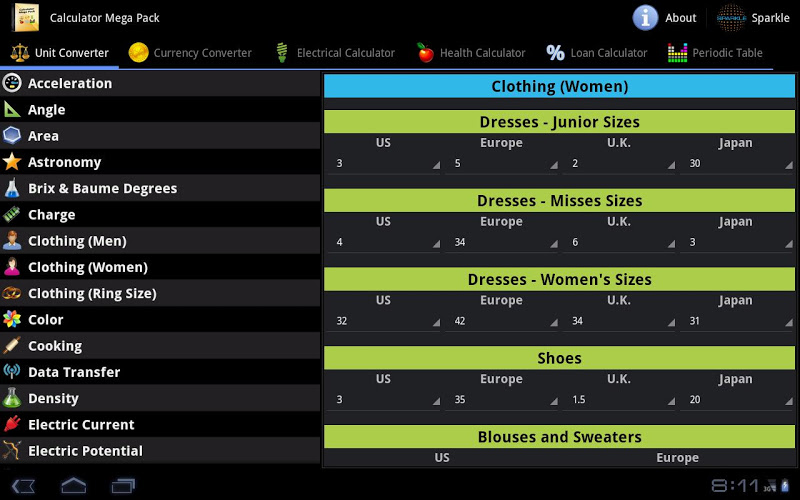Open Women's Sizes US dropdown showing 32
Image resolution: width=800 pixels, height=500 pixels.
pos(385,321)
